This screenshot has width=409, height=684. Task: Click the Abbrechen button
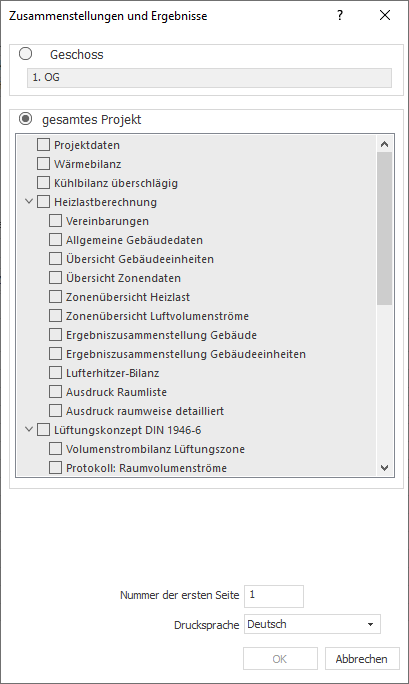[x=362, y=658]
